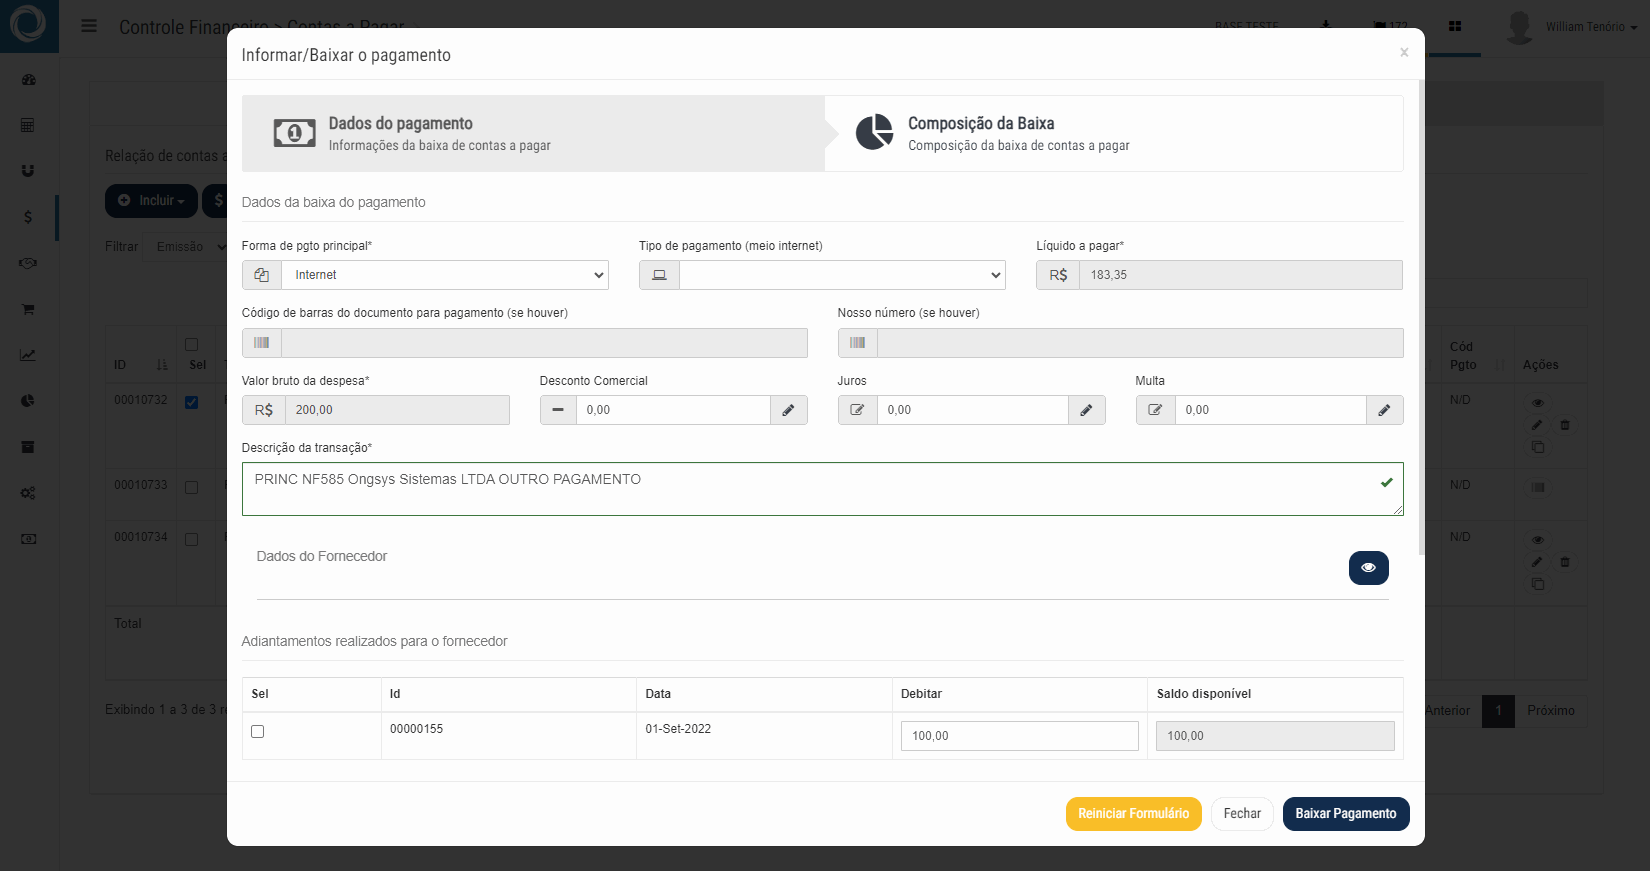This screenshot has height=871, width=1650.
Task: Open the line chart sidebar icon
Action: tap(28, 355)
